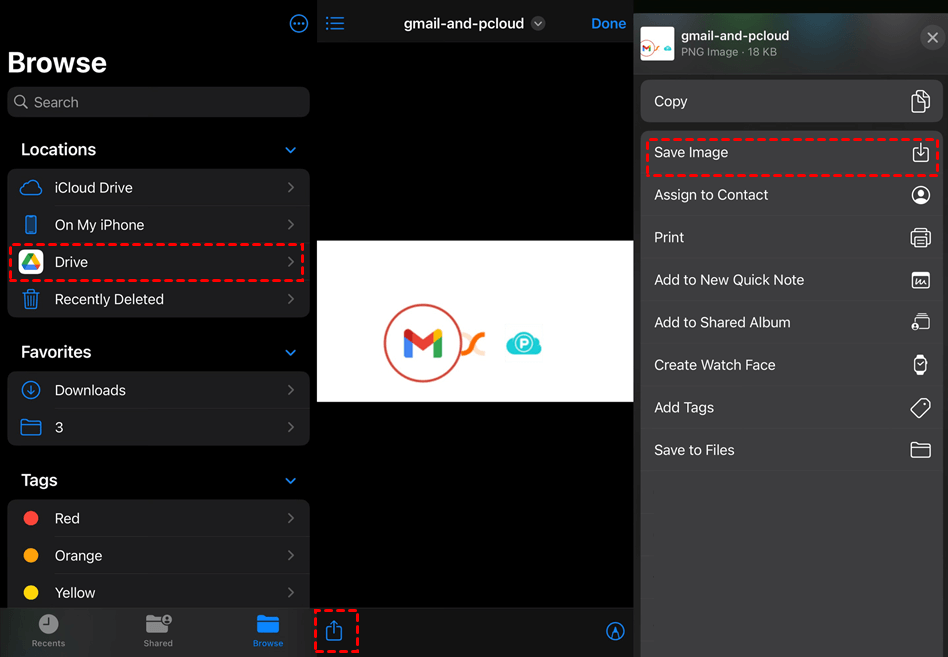Image resolution: width=948 pixels, height=657 pixels.
Task: Open the folder named 3
Action: (158, 427)
